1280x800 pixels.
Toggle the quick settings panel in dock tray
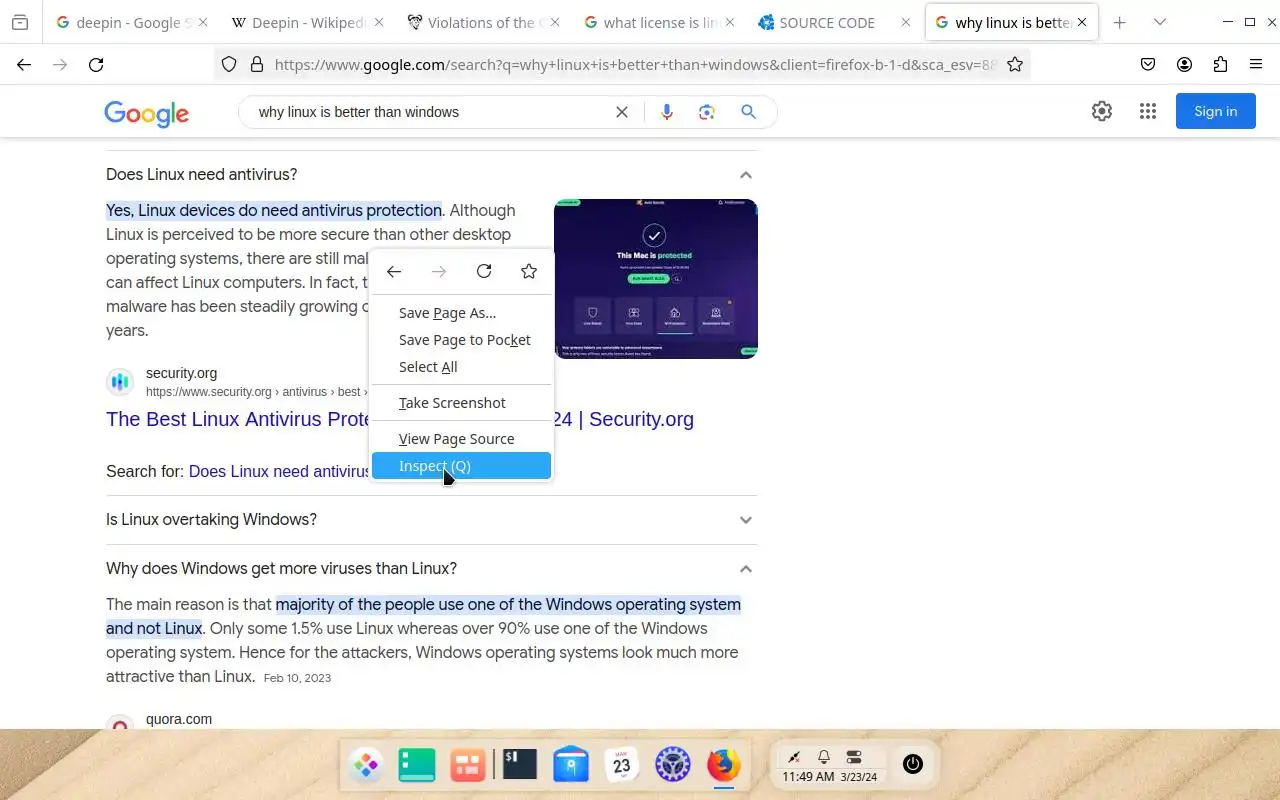coord(854,757)
